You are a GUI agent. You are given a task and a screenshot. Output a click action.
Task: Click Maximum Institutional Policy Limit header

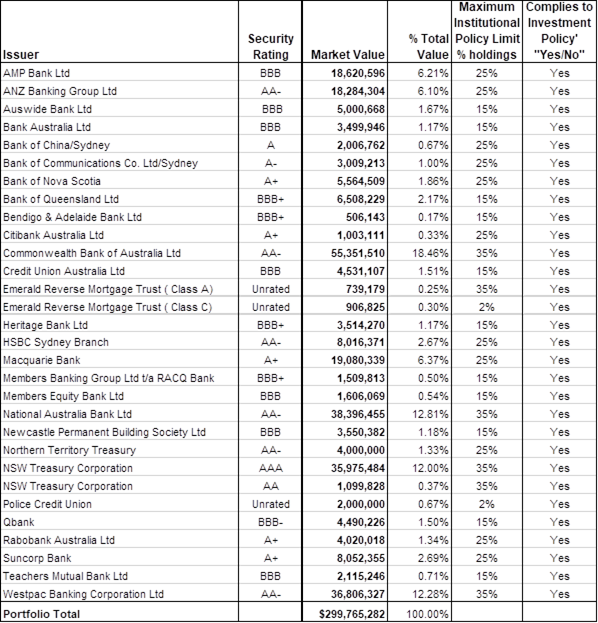pos(487,31)
